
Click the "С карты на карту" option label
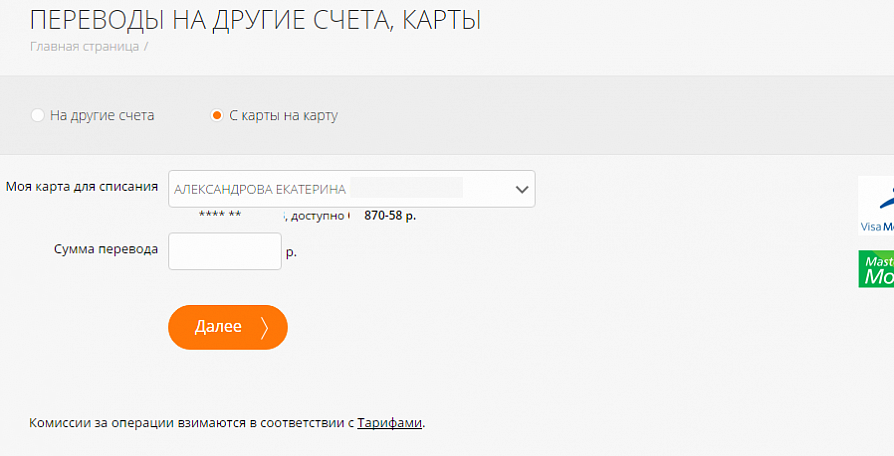tap(284, 115)
